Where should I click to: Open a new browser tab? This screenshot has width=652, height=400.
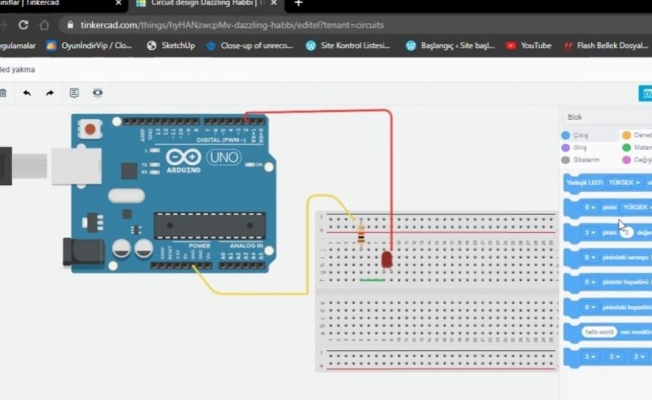click(x=298, y=4)
